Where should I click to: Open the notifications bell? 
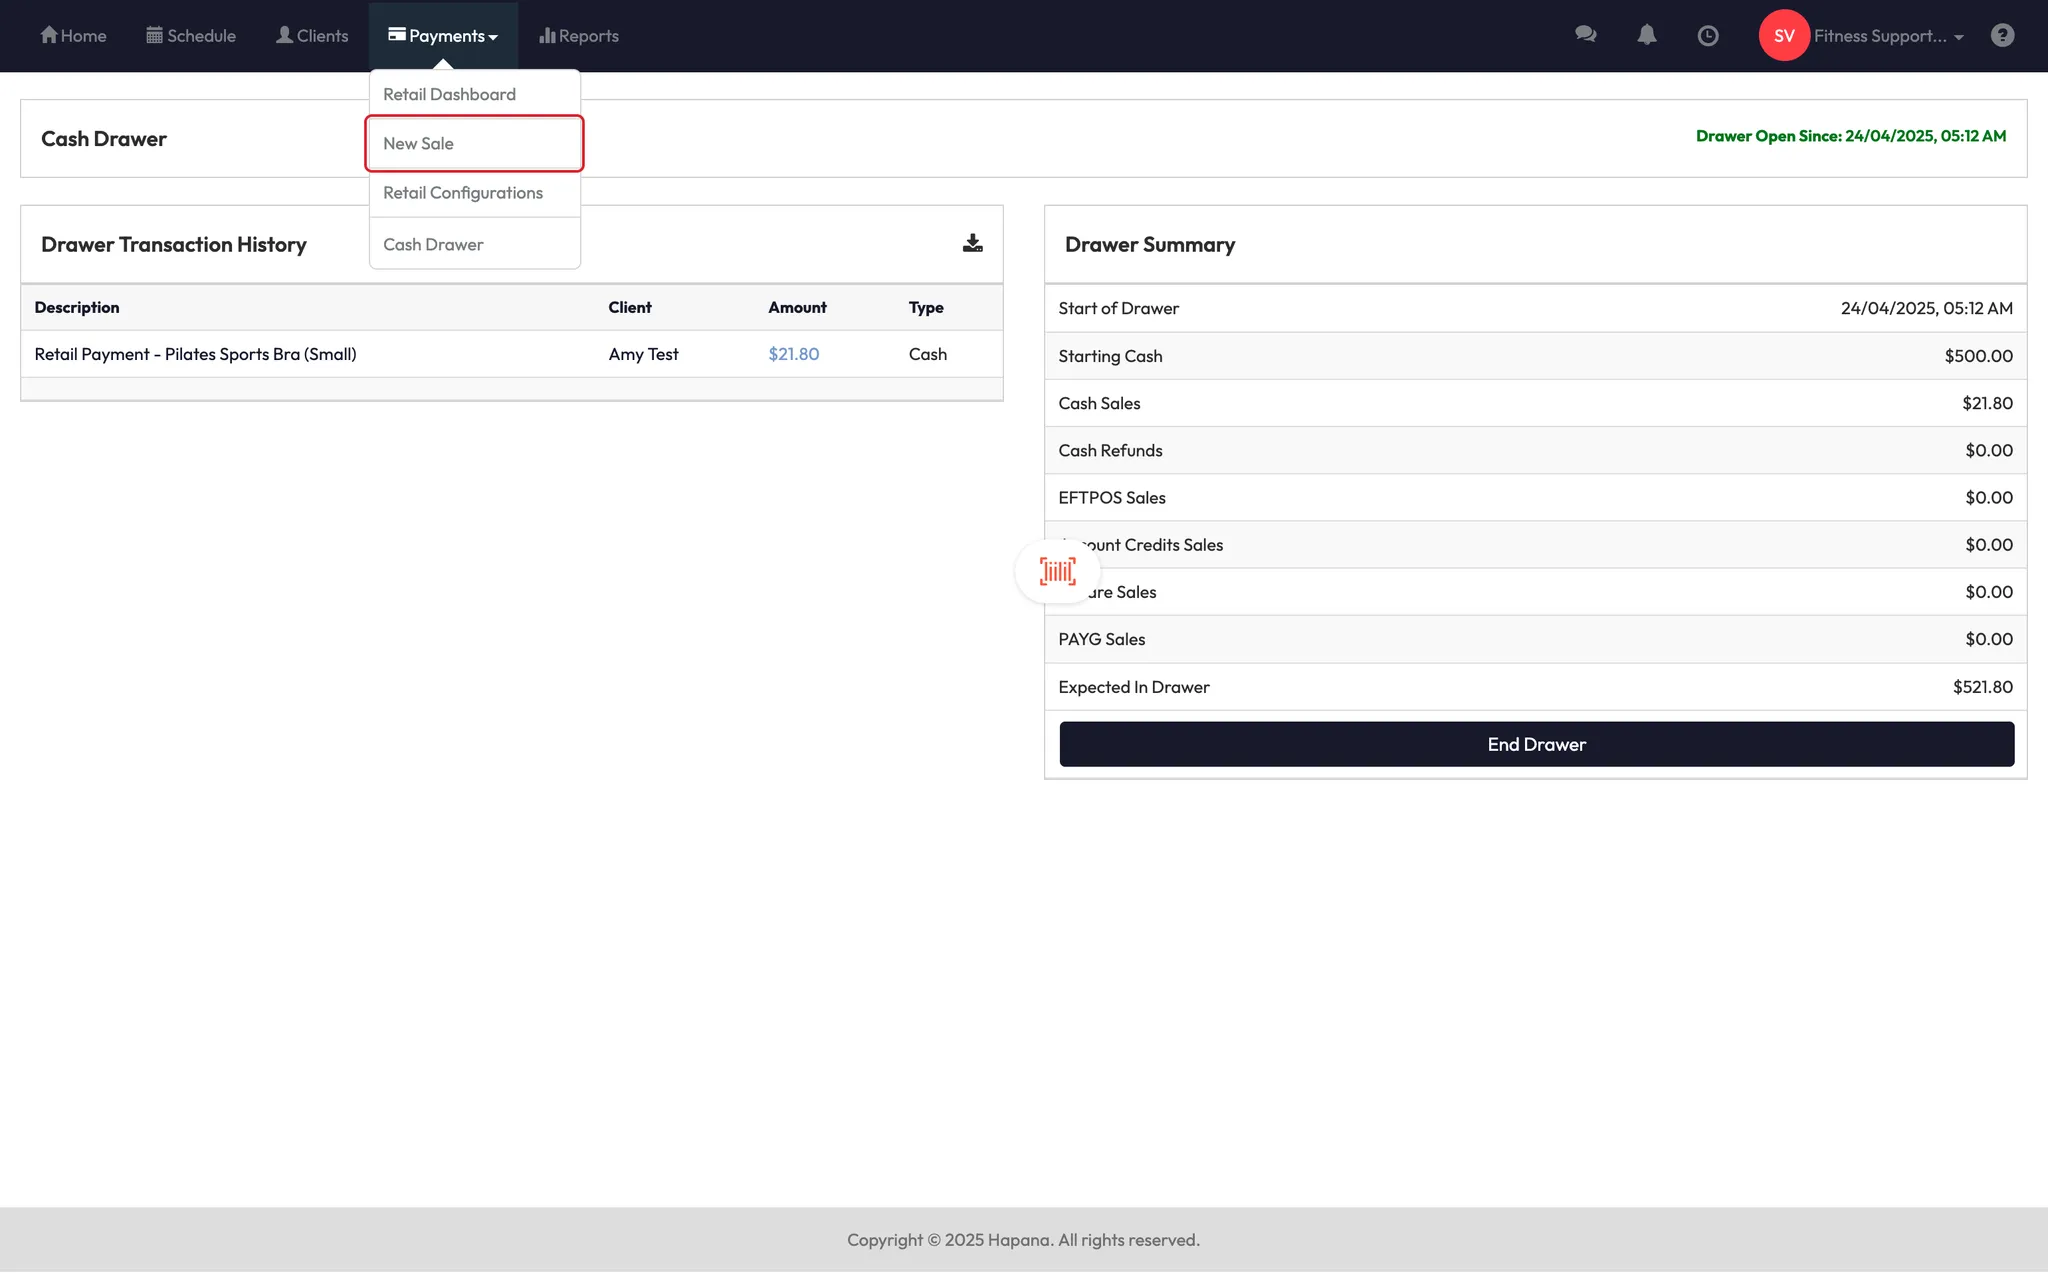click(x=1646, y=35)
